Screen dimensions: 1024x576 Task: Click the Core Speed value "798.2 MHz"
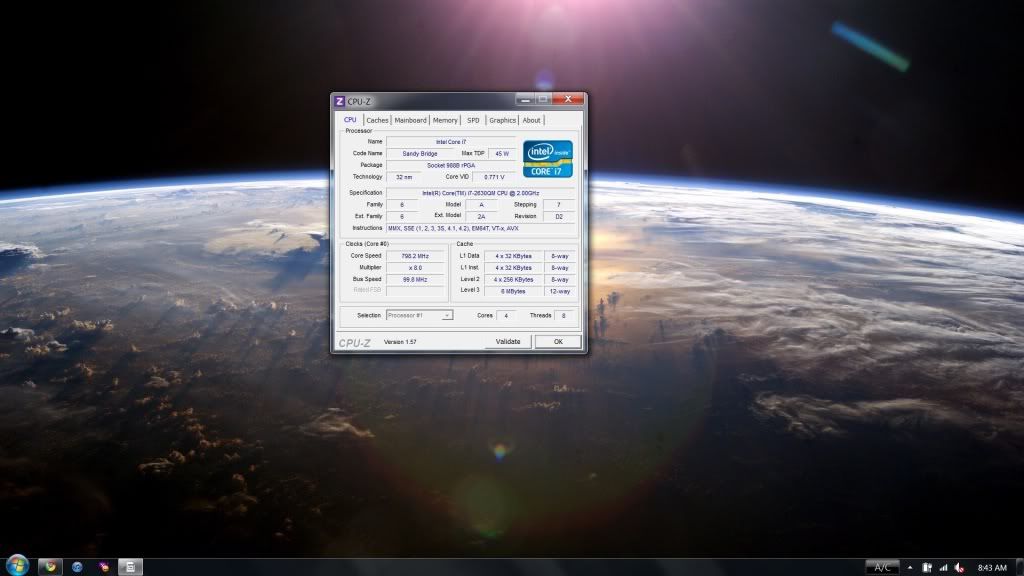pyautogui.click(x=415, y=256)
